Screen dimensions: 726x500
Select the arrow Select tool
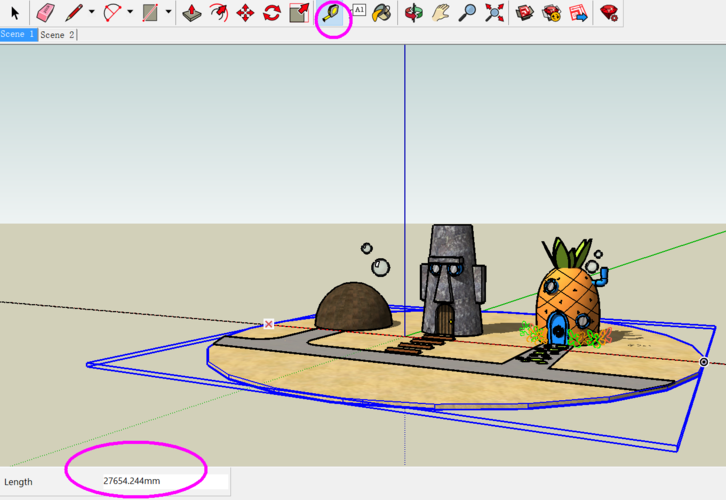pos(15,13)
